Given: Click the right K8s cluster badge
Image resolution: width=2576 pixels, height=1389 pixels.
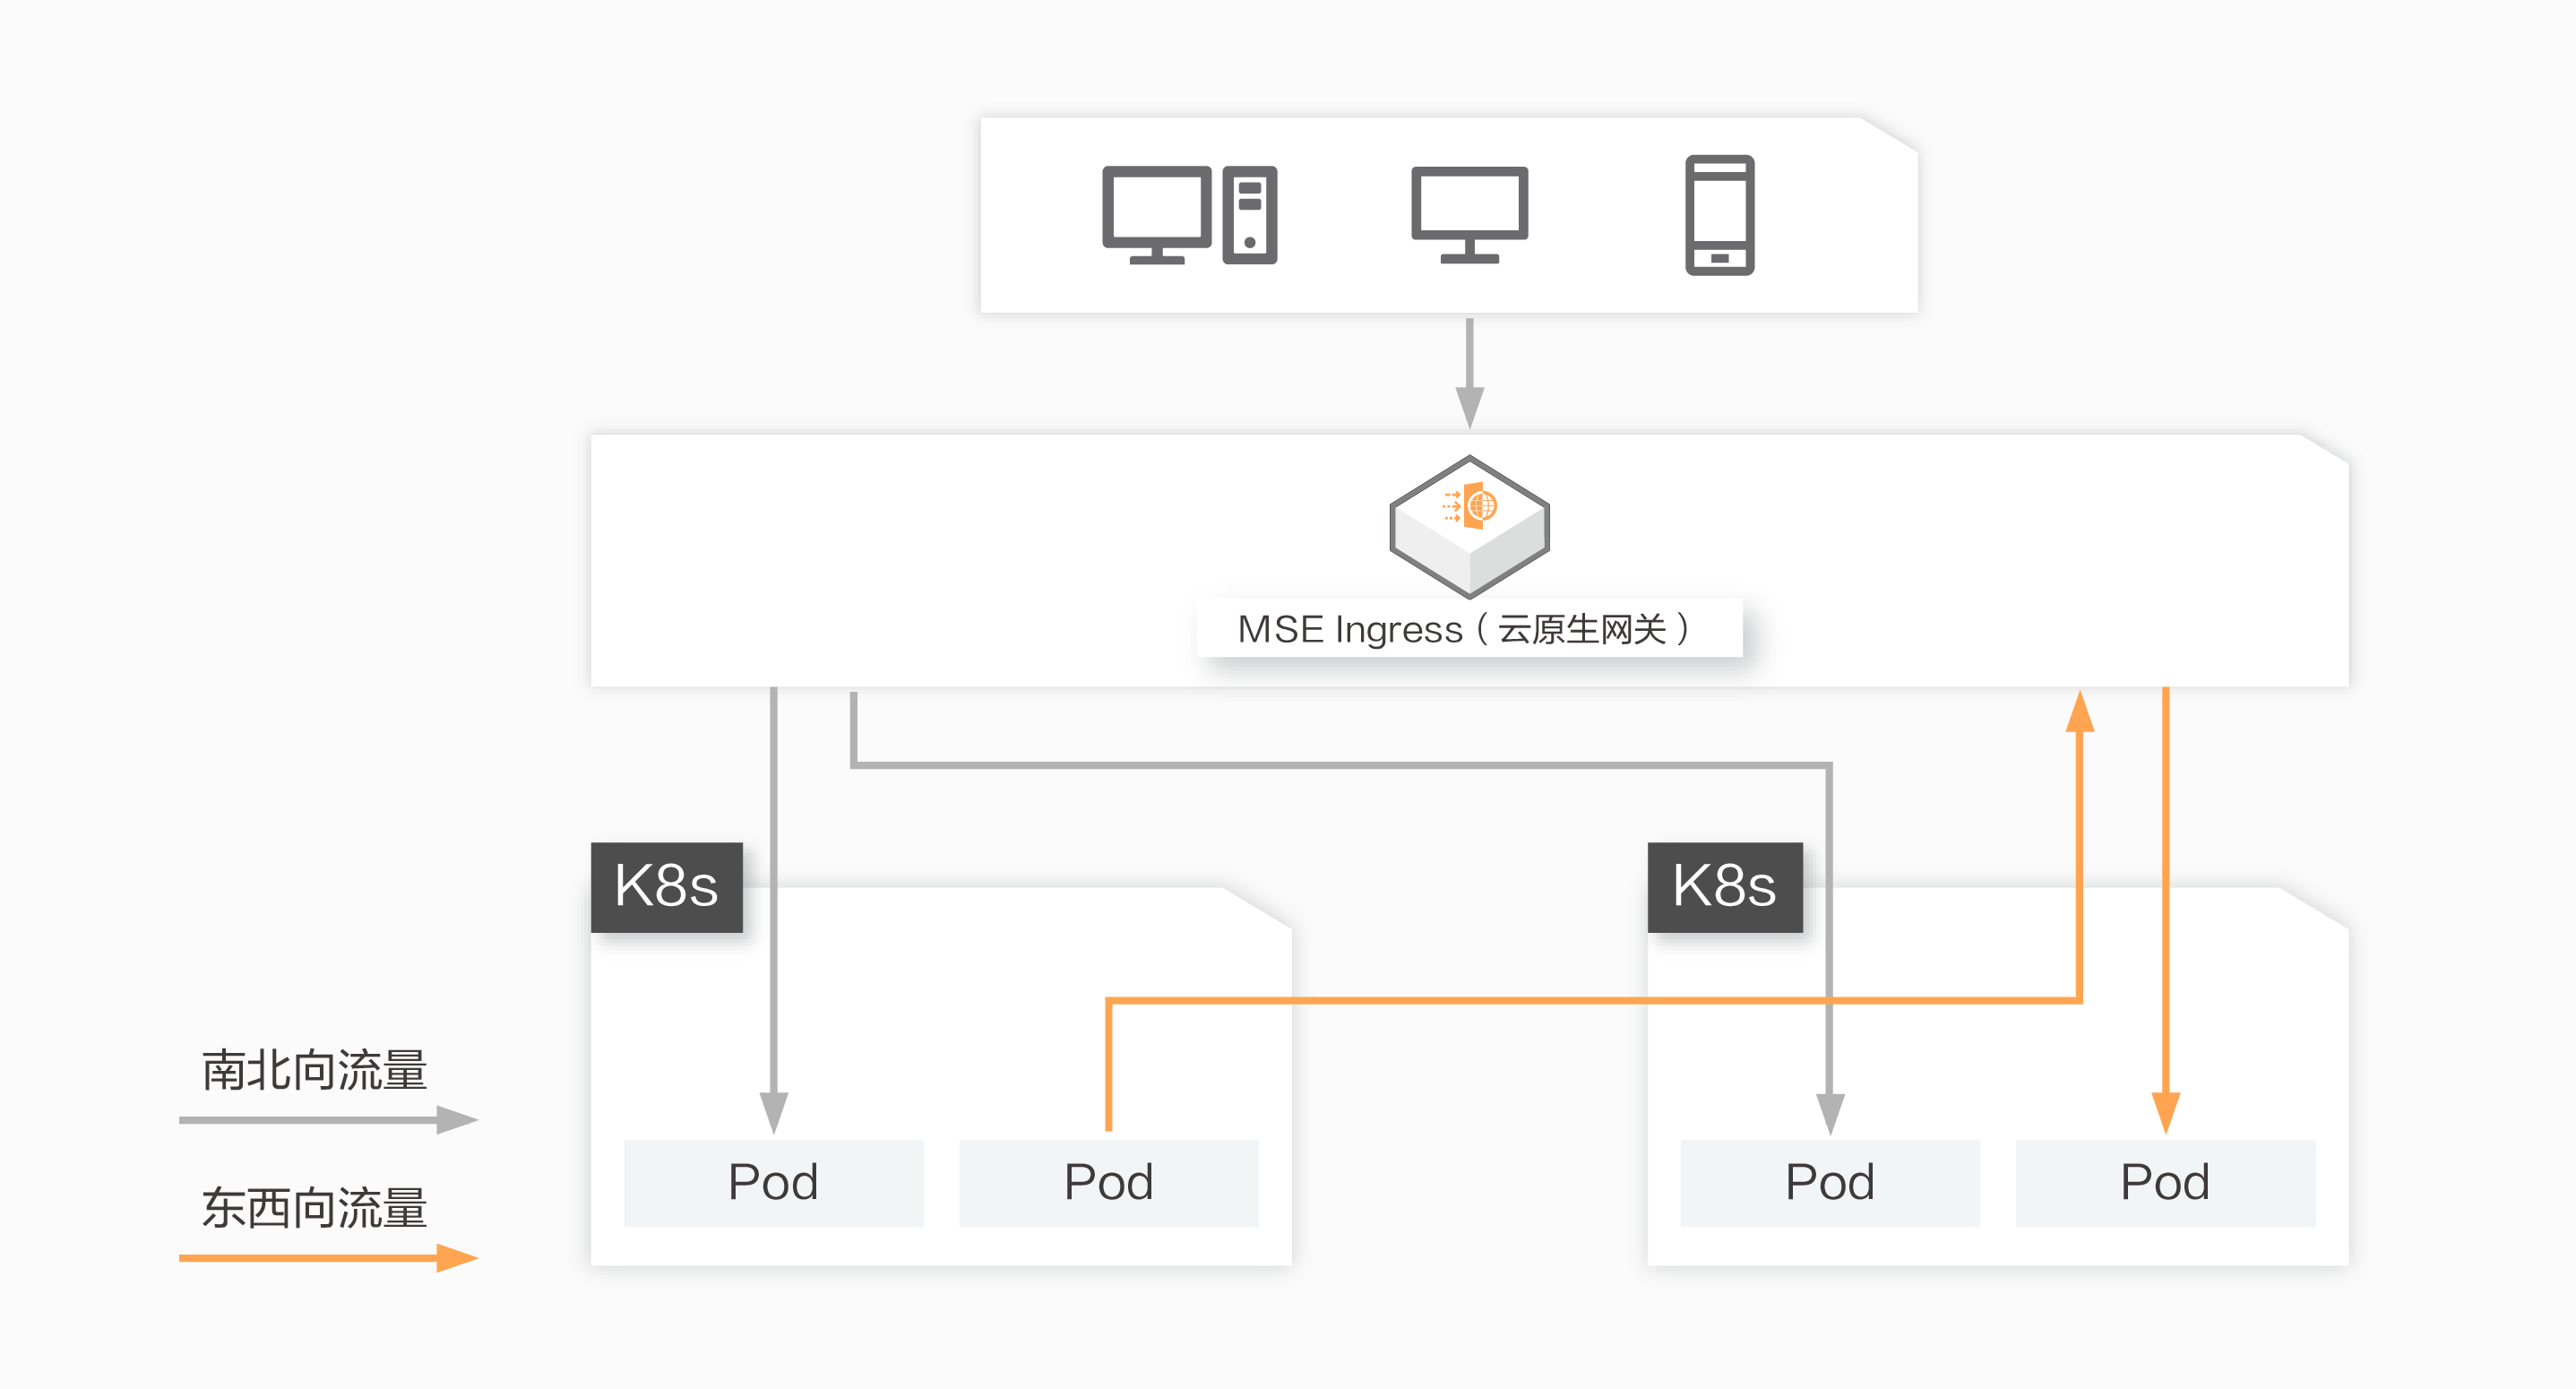Looking at the screenshot, I should pyautogui.click(x=1724, y=887).
